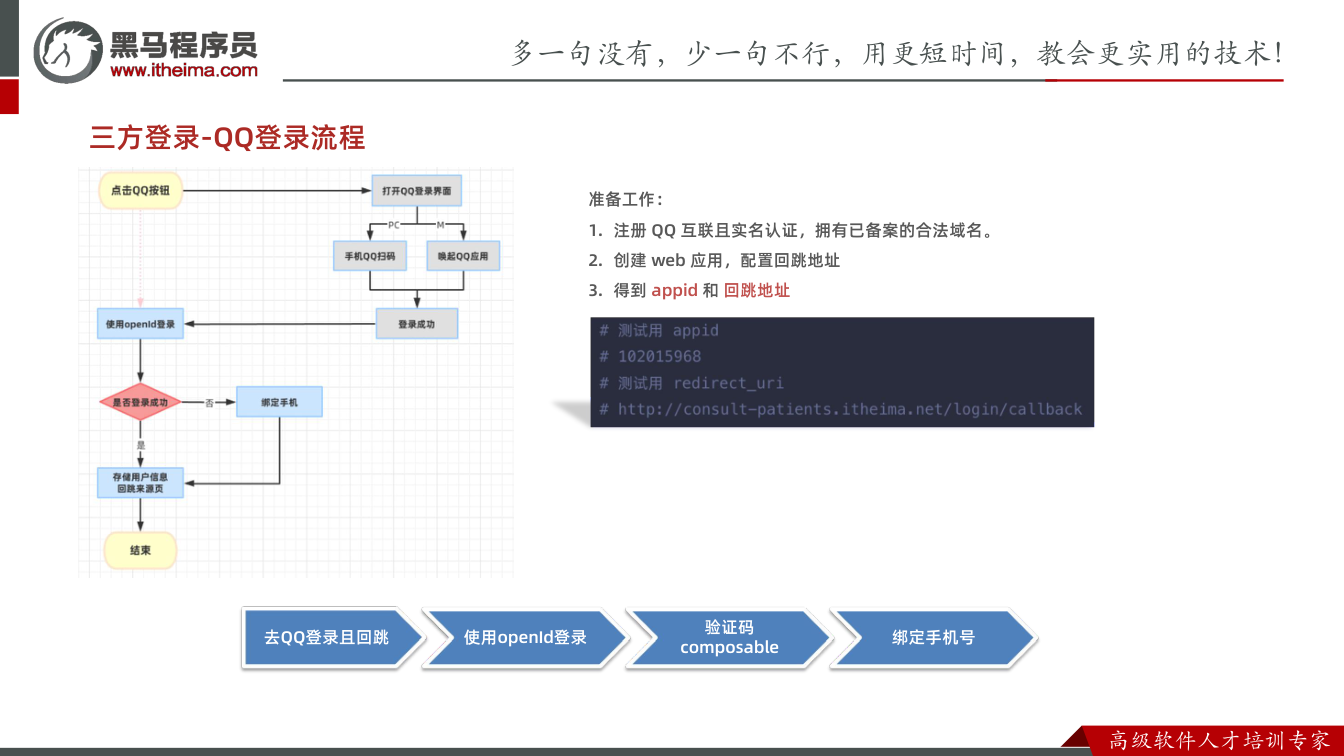
Task: Select the code comment 测试用 redirect_uri
Action: [691, 383]
